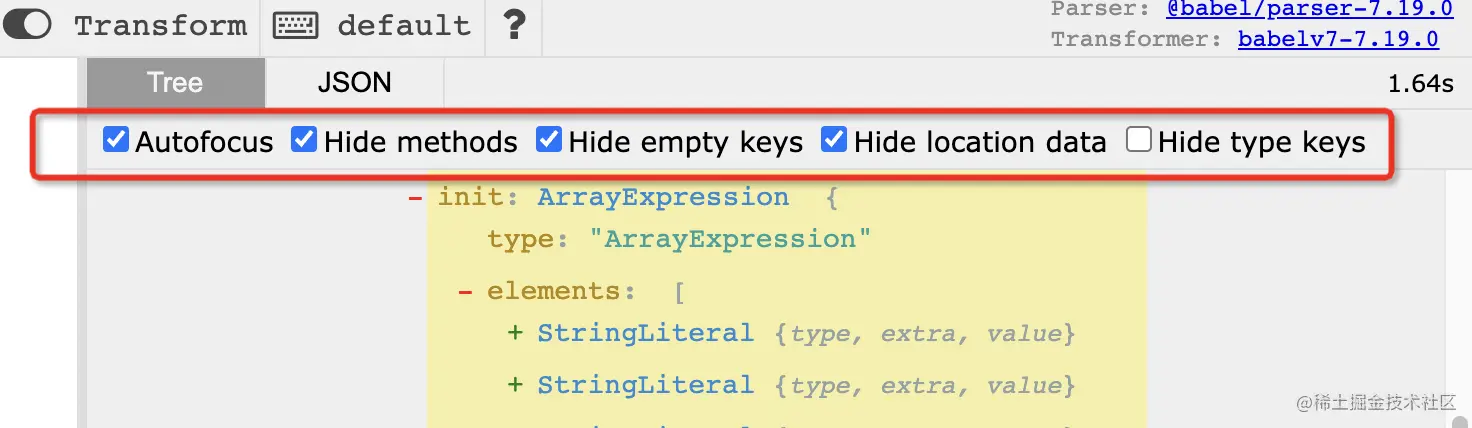
Task: Uncheck Hide methods checkbox
Action: coord(304,140)
